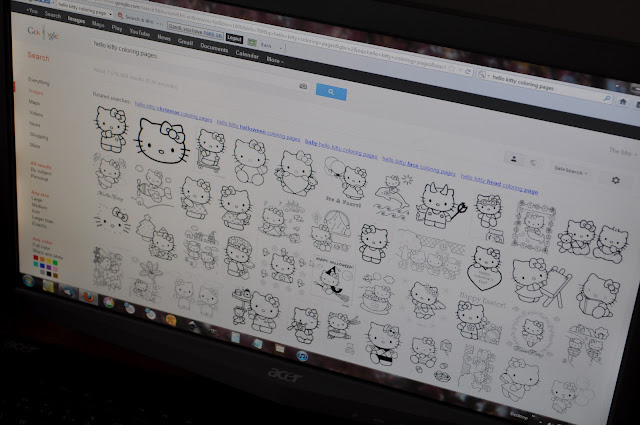Image resolution: width=640 pixels, height=425 pixels.
Task: Open the Hello Kitty with heart sign thumbnail
Action: point(484,269)
